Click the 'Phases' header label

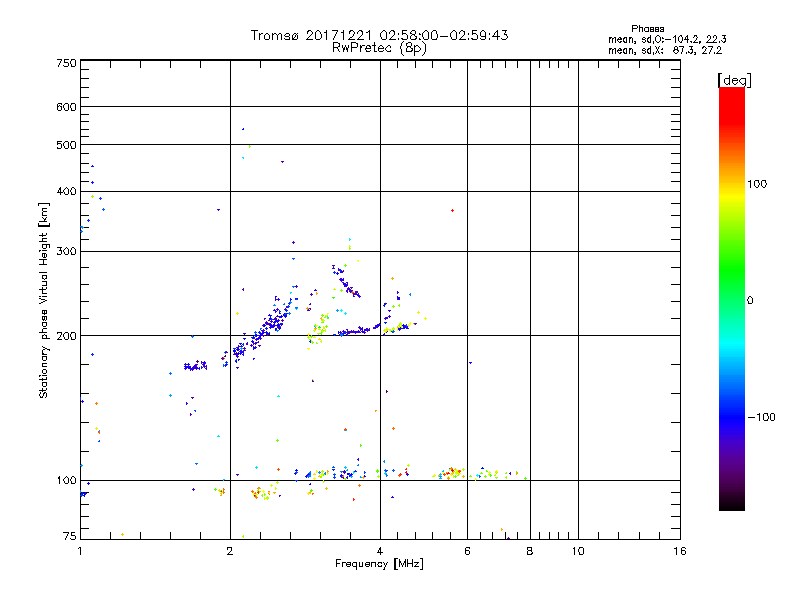pyautogui.click(x=647, y=29)
